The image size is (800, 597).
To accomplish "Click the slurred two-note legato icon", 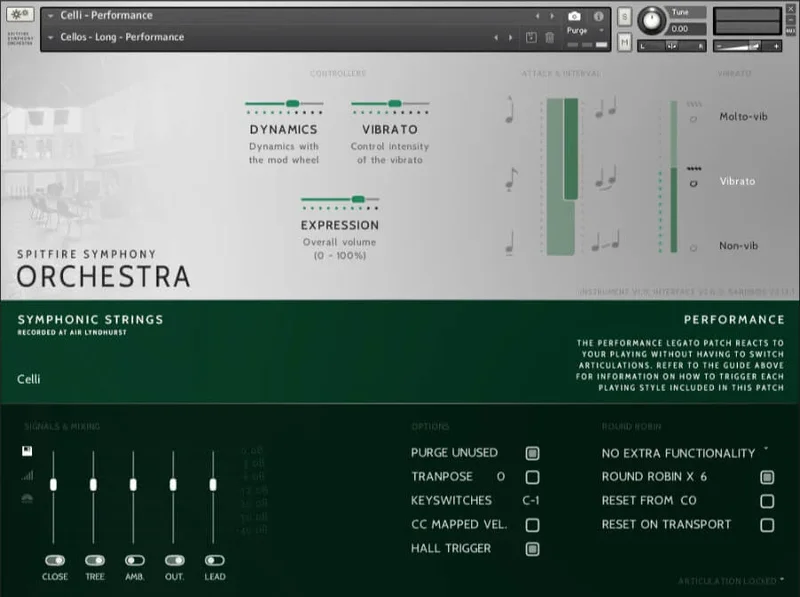I will click(606, 177).
